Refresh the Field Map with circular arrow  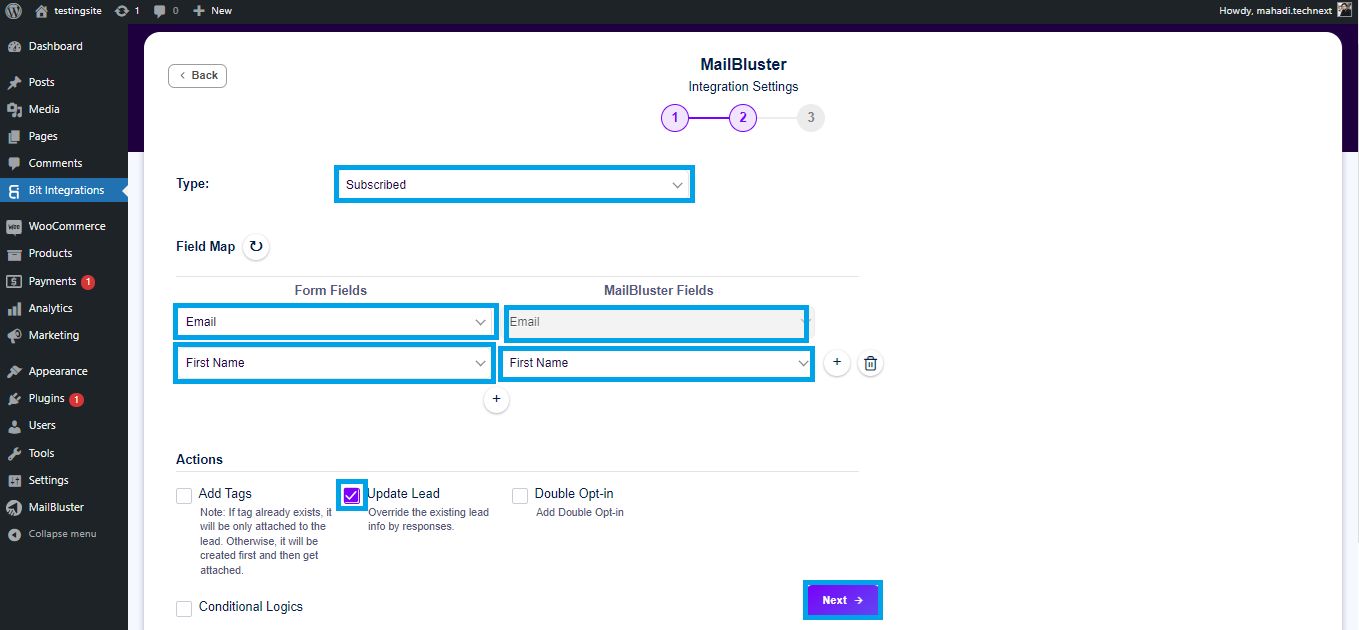click(x=256, y=246)
